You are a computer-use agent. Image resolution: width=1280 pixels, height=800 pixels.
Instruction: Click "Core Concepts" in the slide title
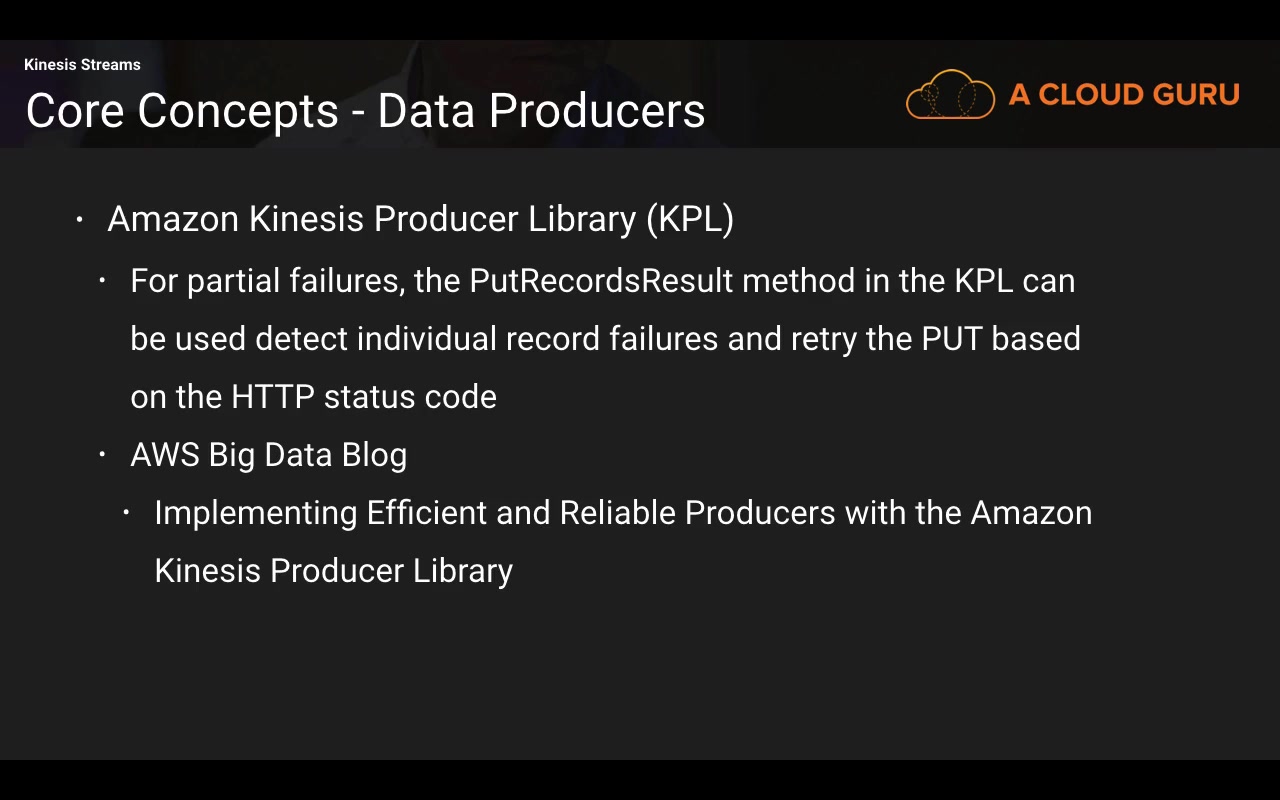point(181,111)
